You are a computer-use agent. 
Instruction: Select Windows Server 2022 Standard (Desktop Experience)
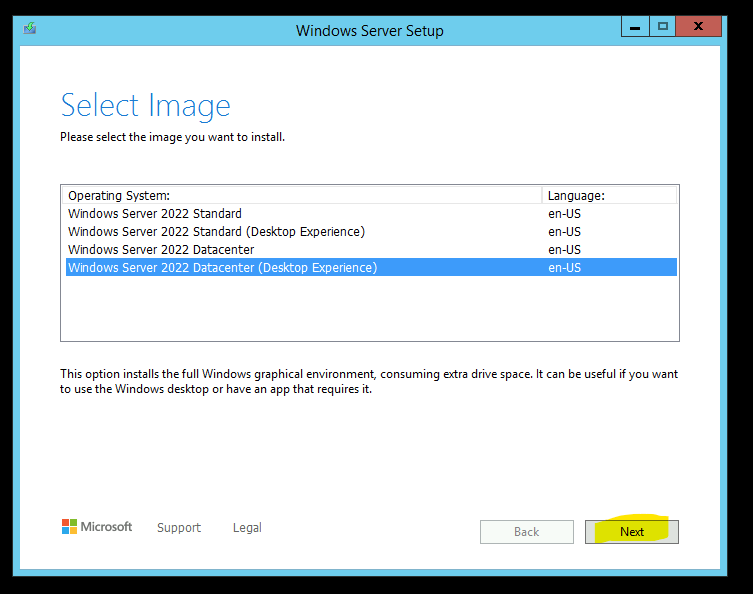tap(371, 231)
